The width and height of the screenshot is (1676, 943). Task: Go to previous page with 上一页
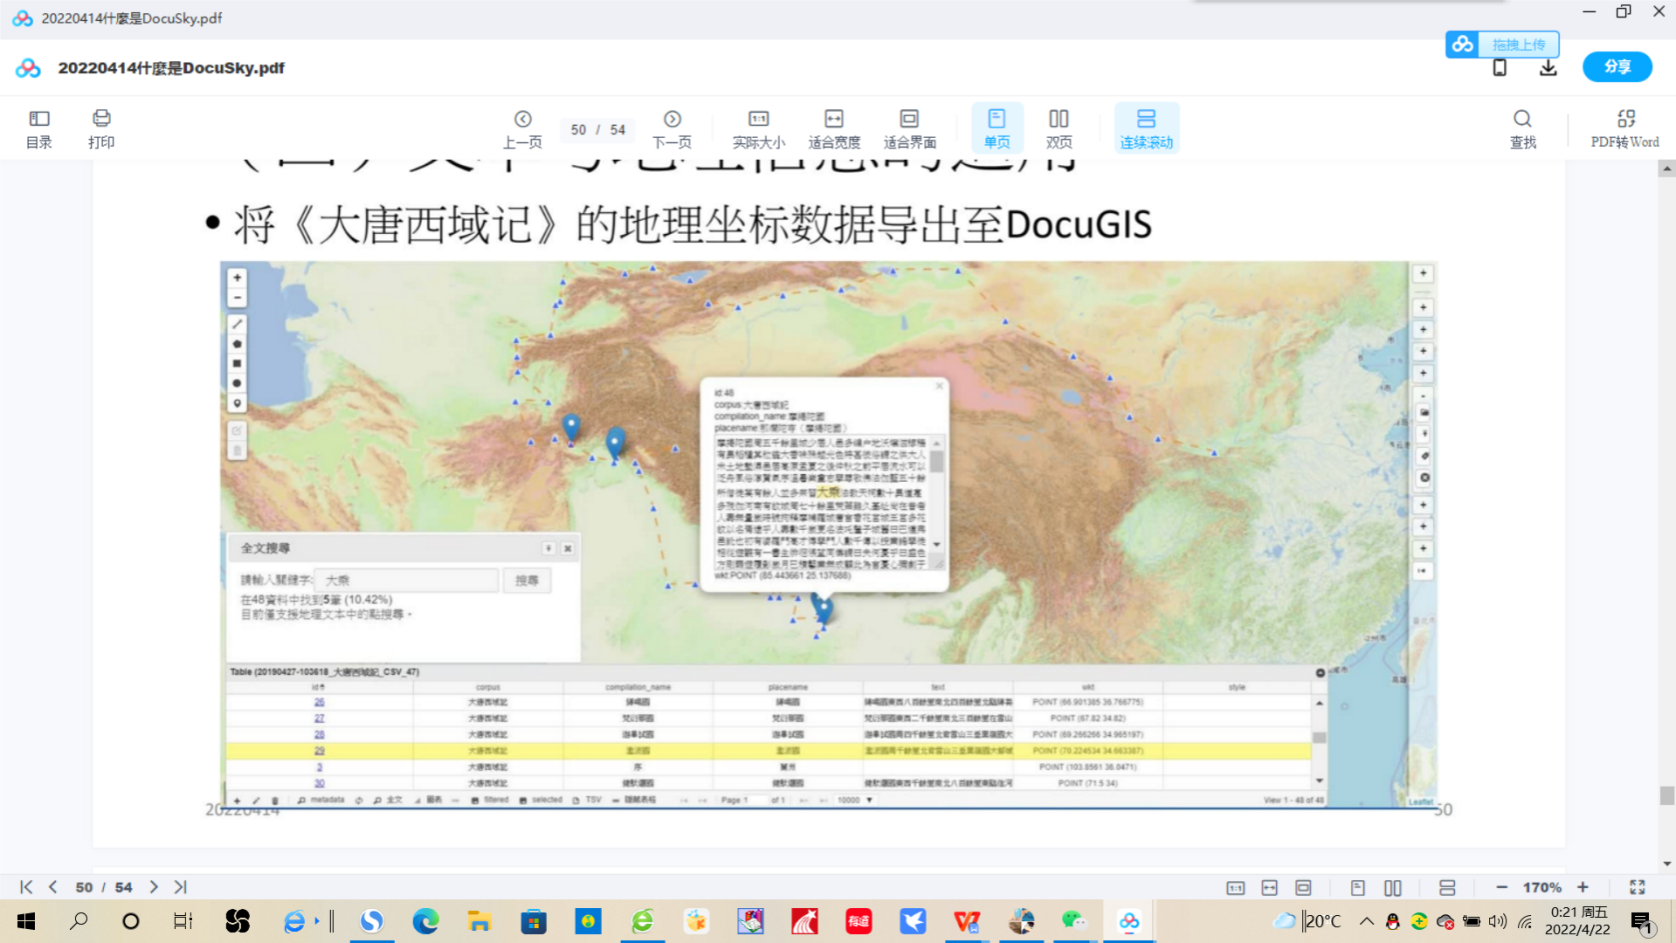[x=522, y=129]
